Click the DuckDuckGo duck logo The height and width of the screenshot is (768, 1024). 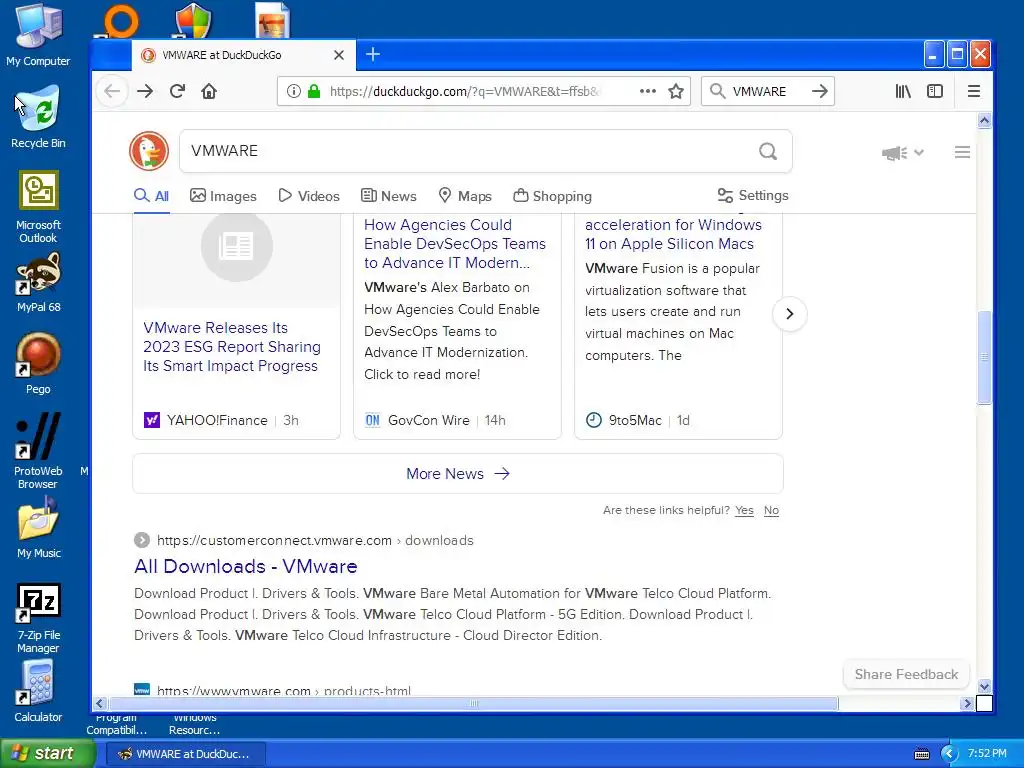tap(149, 151)
